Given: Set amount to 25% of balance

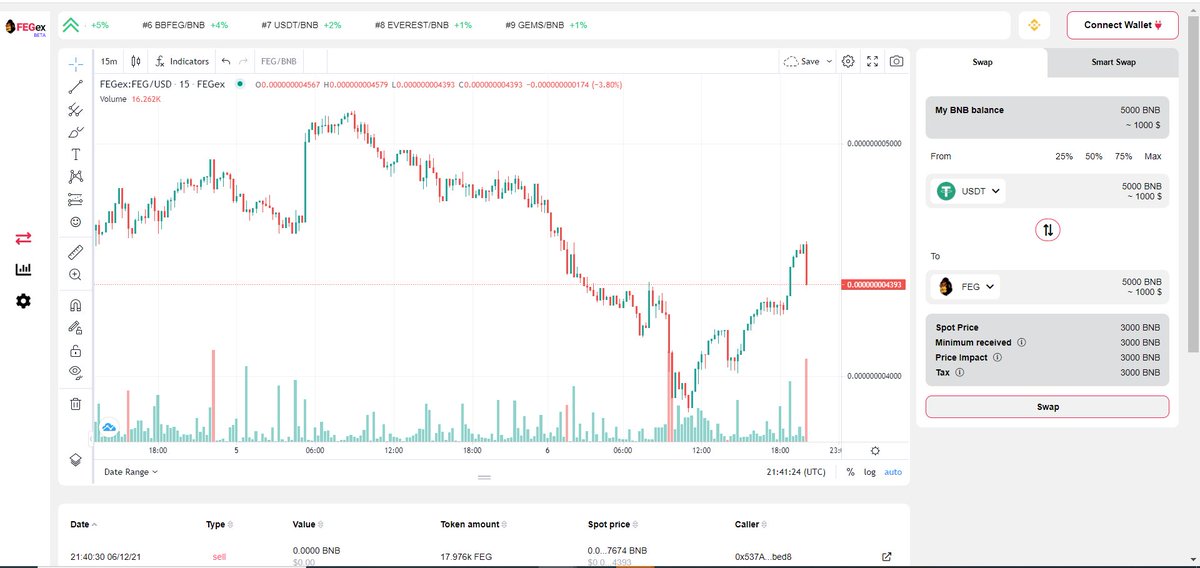Looking at the screenshot, I should (x=1064, y=156).
